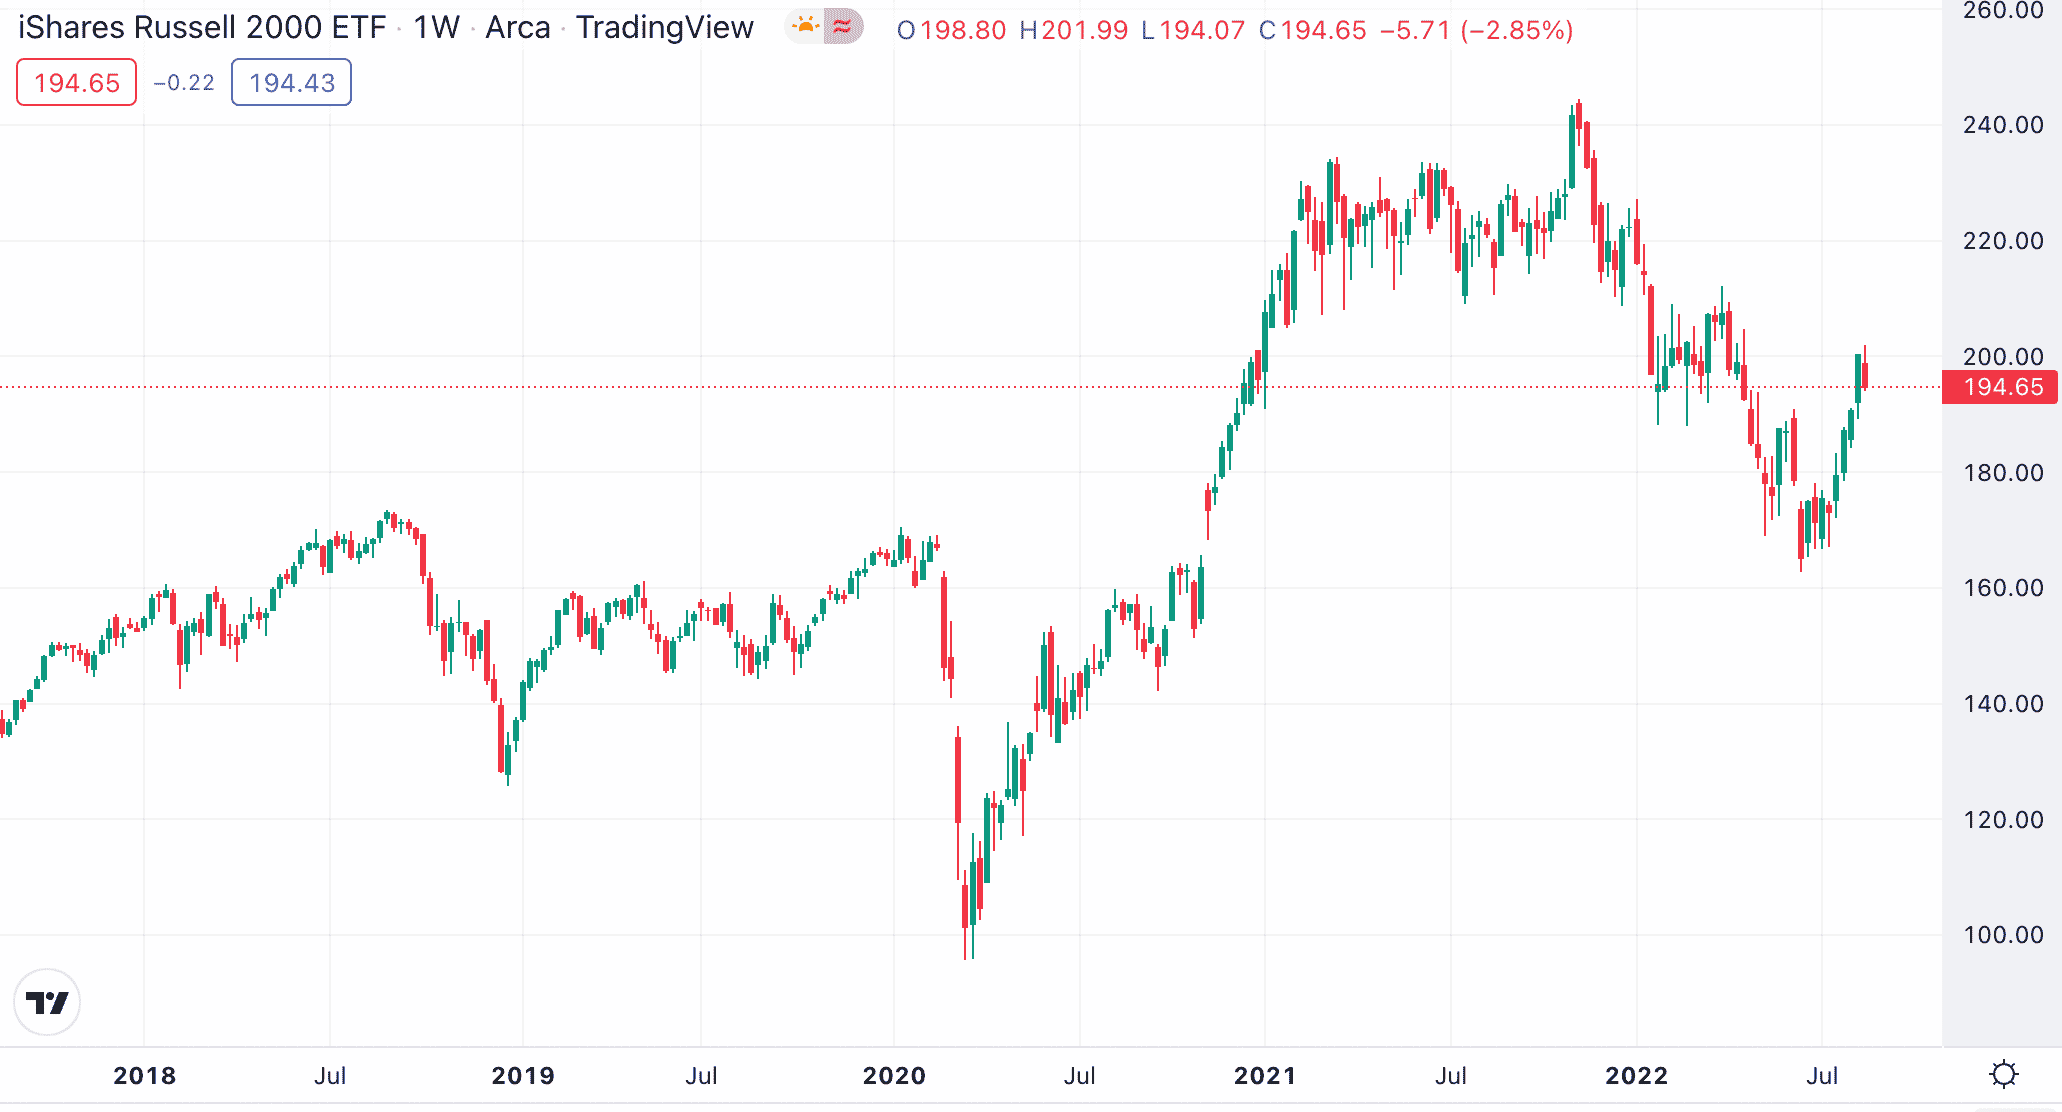The height and width of the screenshot is (1112, 2062).
Task: Click the 1W interval label
Action: coord(436,28)
